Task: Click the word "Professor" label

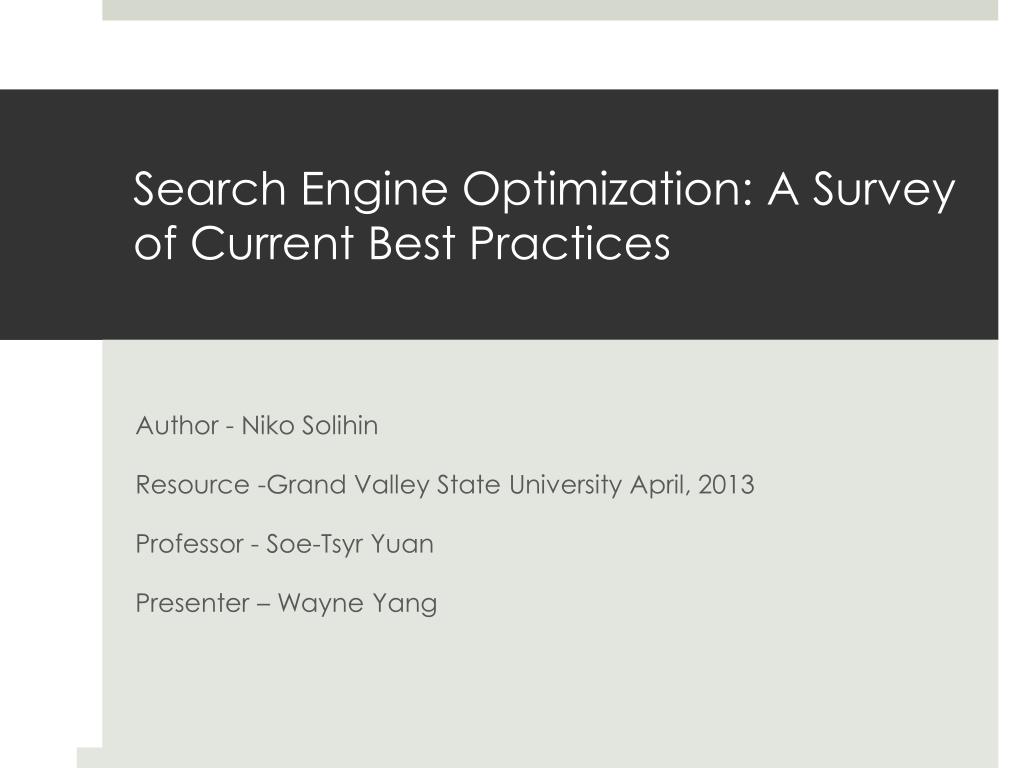Action: coord(189,544)
